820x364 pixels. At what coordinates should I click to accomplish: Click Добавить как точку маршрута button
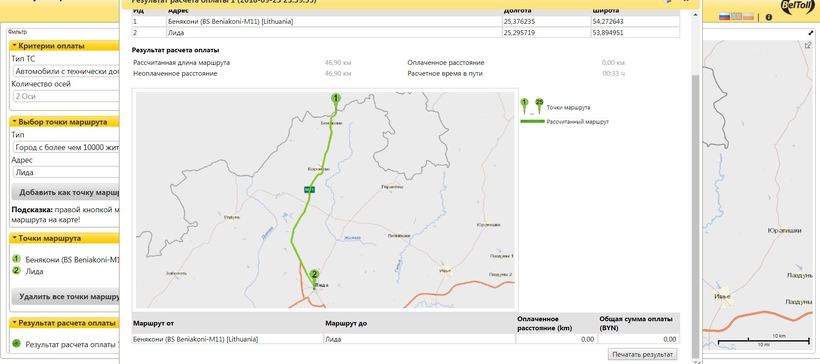tap(66, 192)
